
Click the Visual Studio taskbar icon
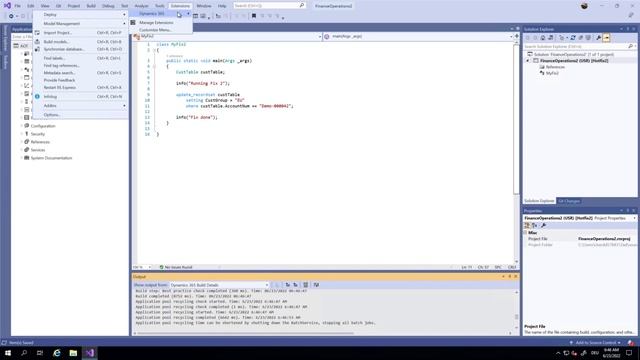pos(90,353)
